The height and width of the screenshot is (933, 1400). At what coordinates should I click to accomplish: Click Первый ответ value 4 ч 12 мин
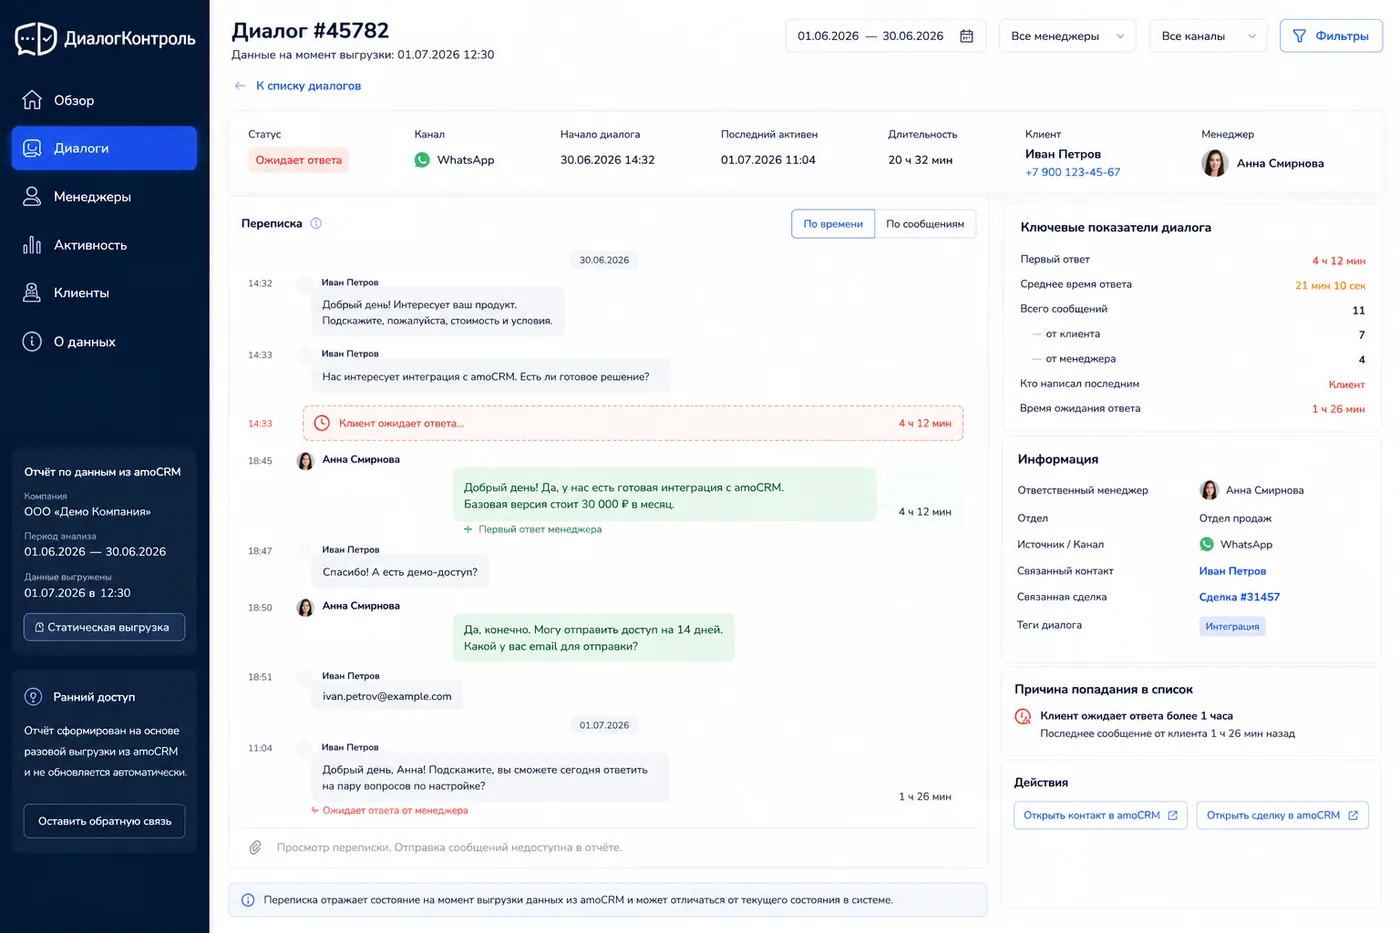pos(1338,261)
